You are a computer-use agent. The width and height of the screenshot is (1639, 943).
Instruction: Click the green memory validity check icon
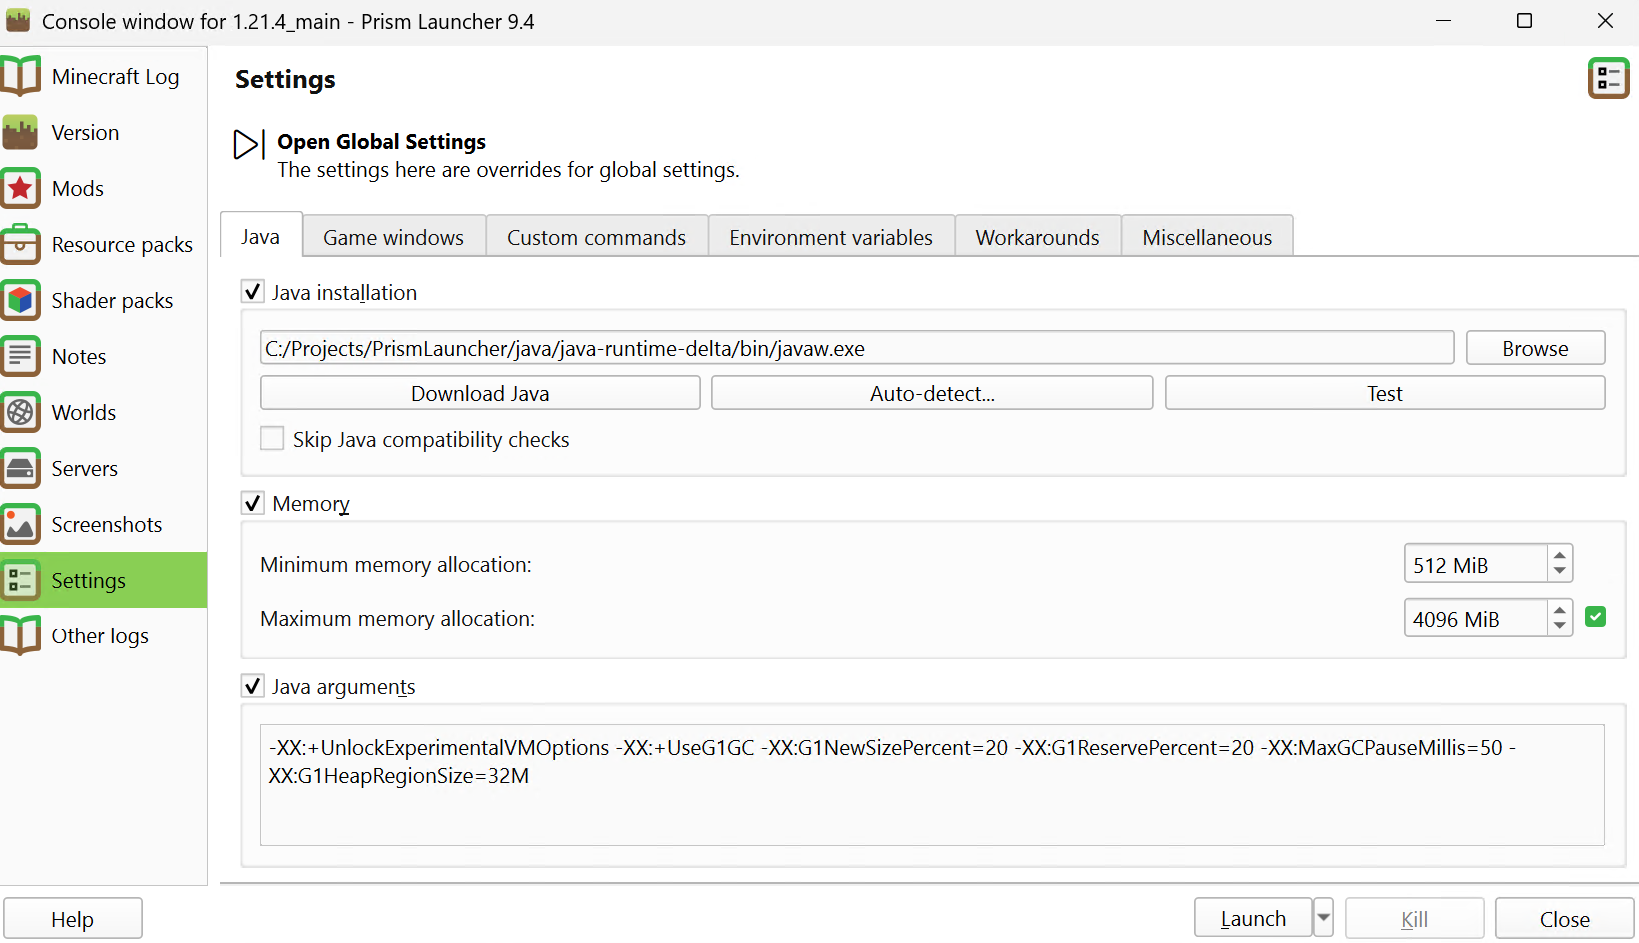pyautogui.click(x=1596, y=617)
